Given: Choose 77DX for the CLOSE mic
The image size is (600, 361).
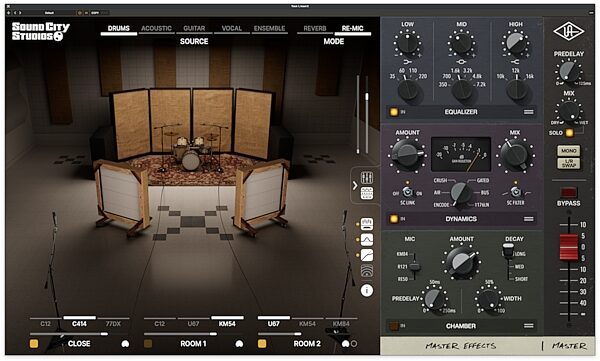Looking at the screenshot, I should coord(113,324).
